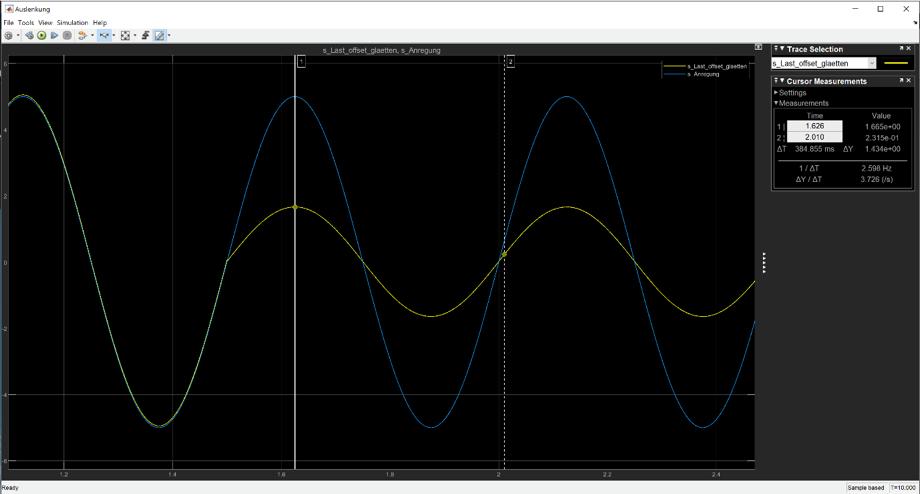
Task: Click the Stop simulation button
Action: coord(67,35)
